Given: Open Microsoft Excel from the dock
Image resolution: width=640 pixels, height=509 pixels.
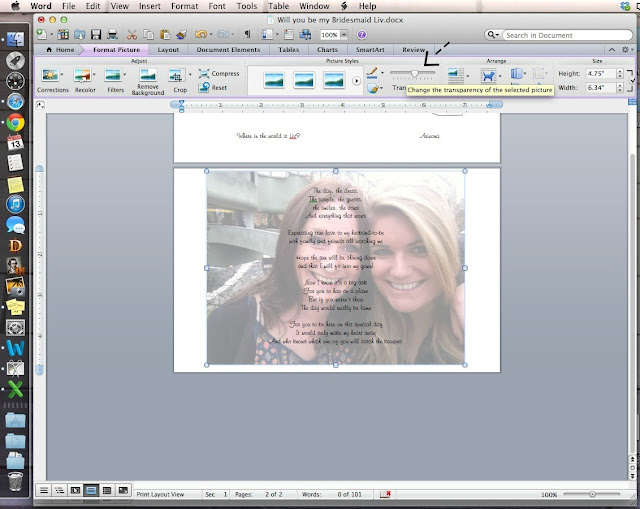Looking at the screenshot, I should pos(15,389).
